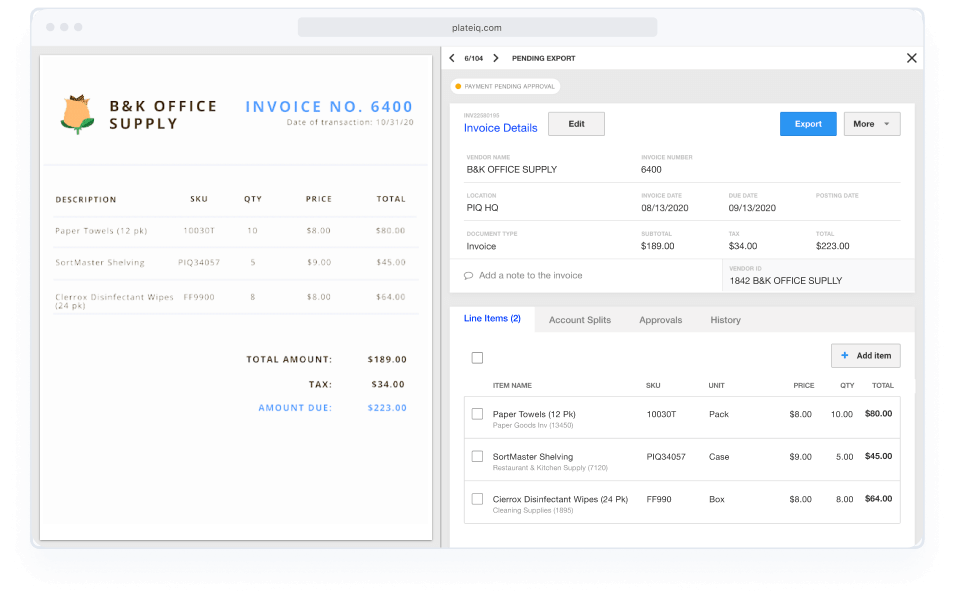Switch to the Account Splits tab
Image resolution: width=956 pixels, height=602 pixels.
click(579, 319)
